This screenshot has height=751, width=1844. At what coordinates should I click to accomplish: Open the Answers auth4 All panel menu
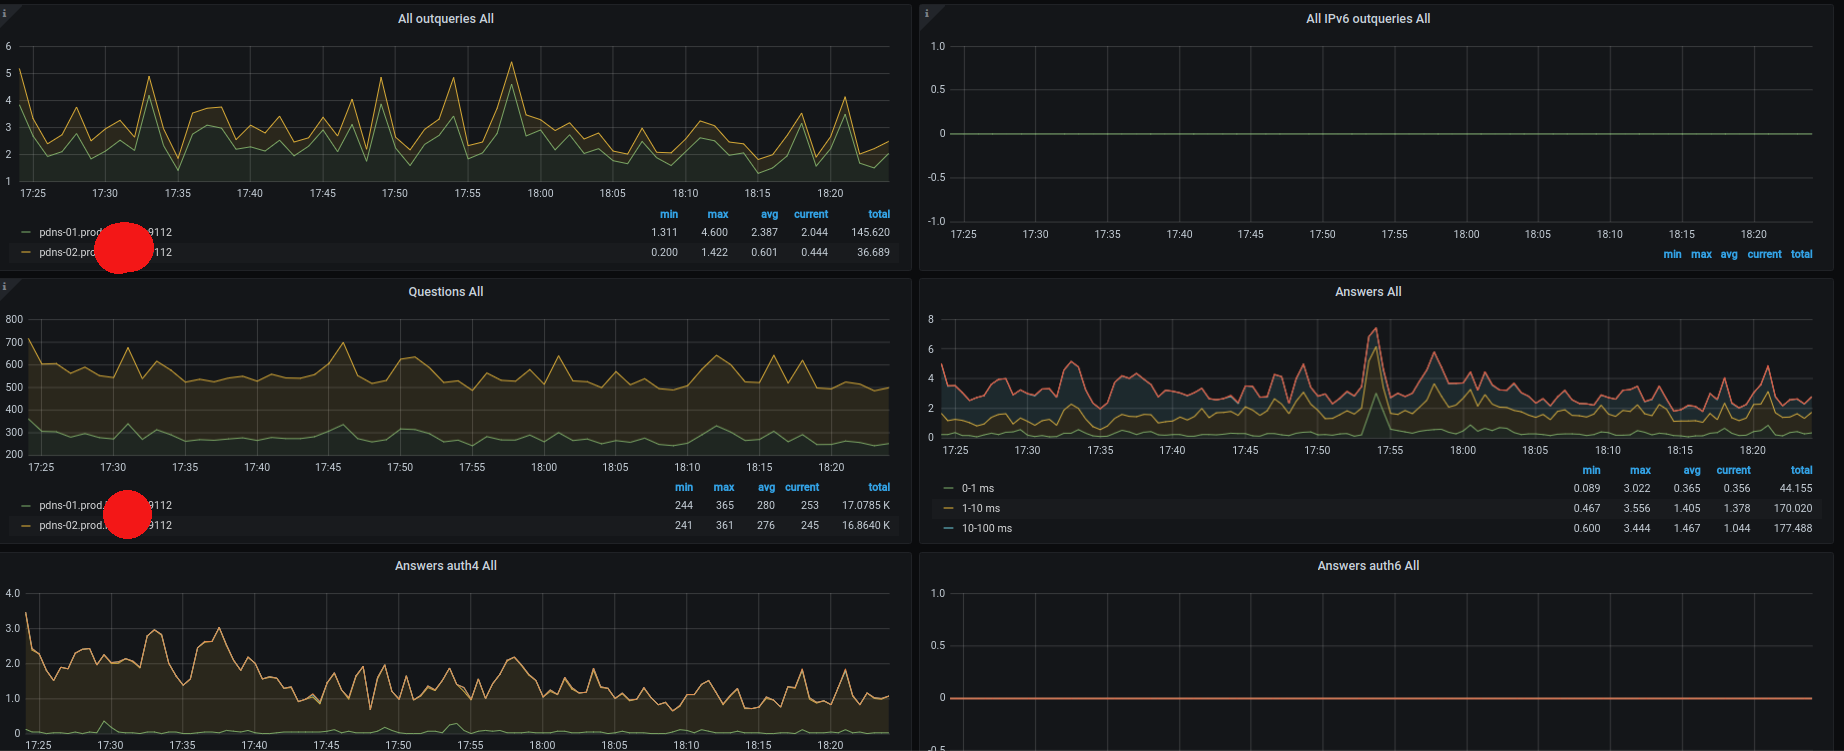[446, 566]
